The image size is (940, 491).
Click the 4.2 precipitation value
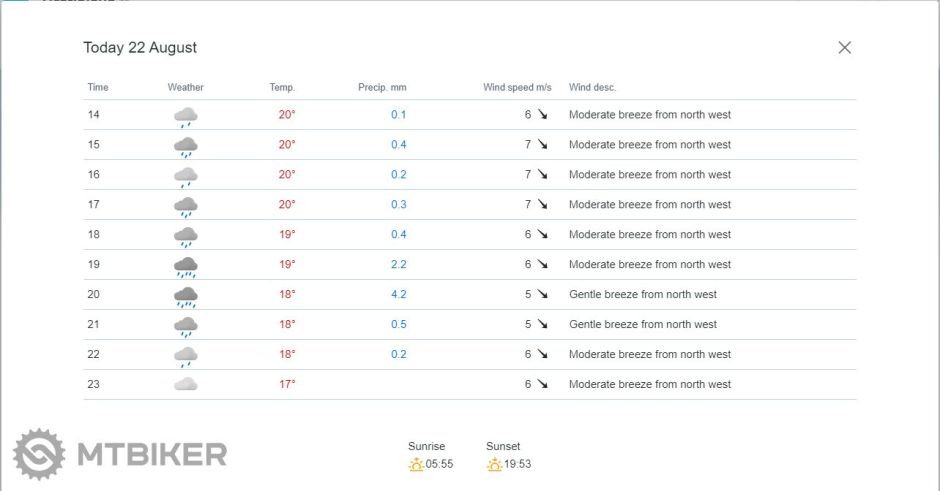[x=398, y=295]
